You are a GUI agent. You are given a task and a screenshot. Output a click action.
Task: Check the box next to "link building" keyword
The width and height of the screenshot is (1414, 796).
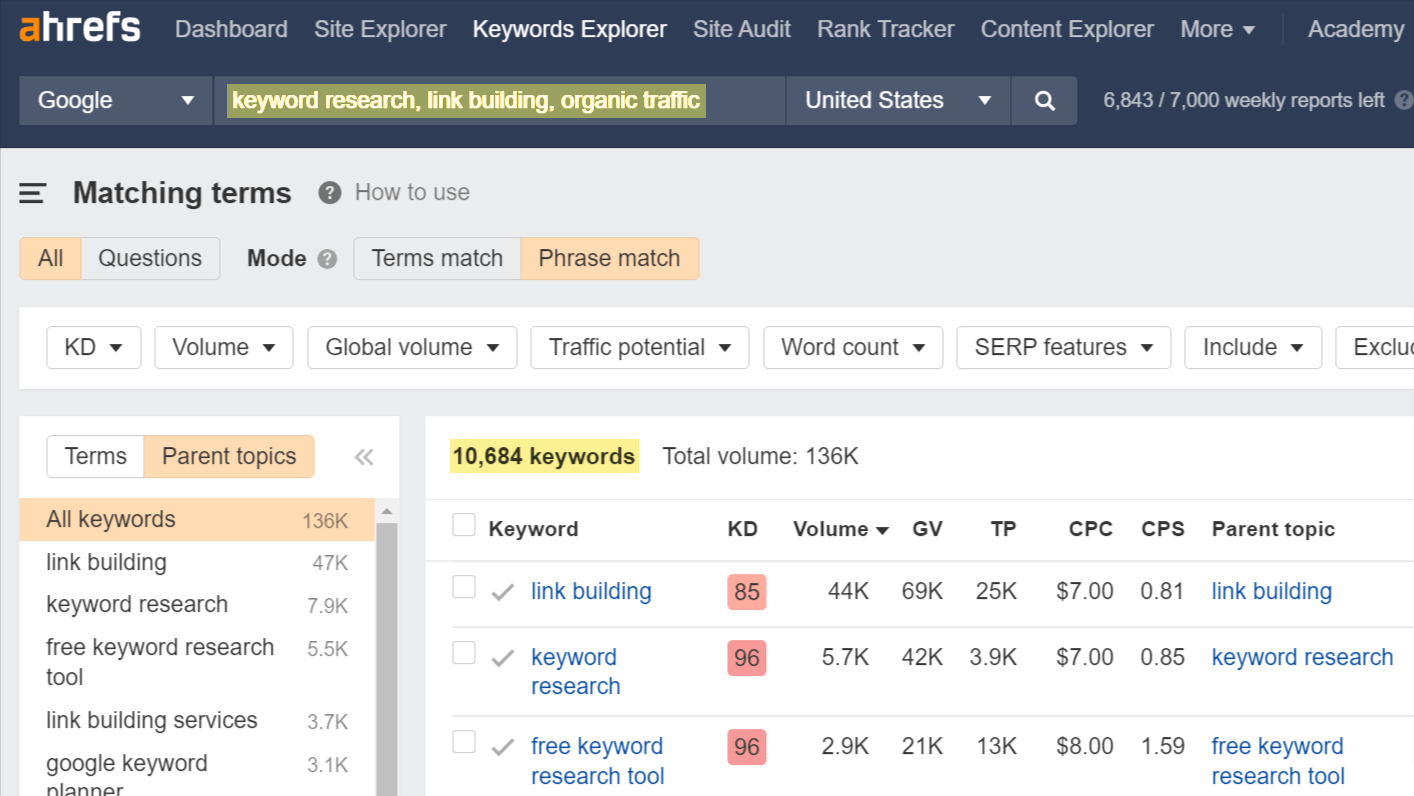463,591
